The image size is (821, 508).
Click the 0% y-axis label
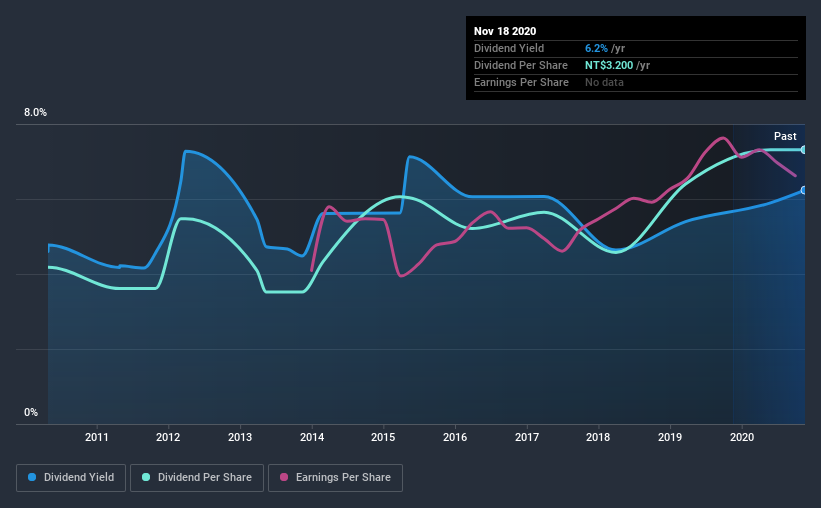tap(31, 413)
